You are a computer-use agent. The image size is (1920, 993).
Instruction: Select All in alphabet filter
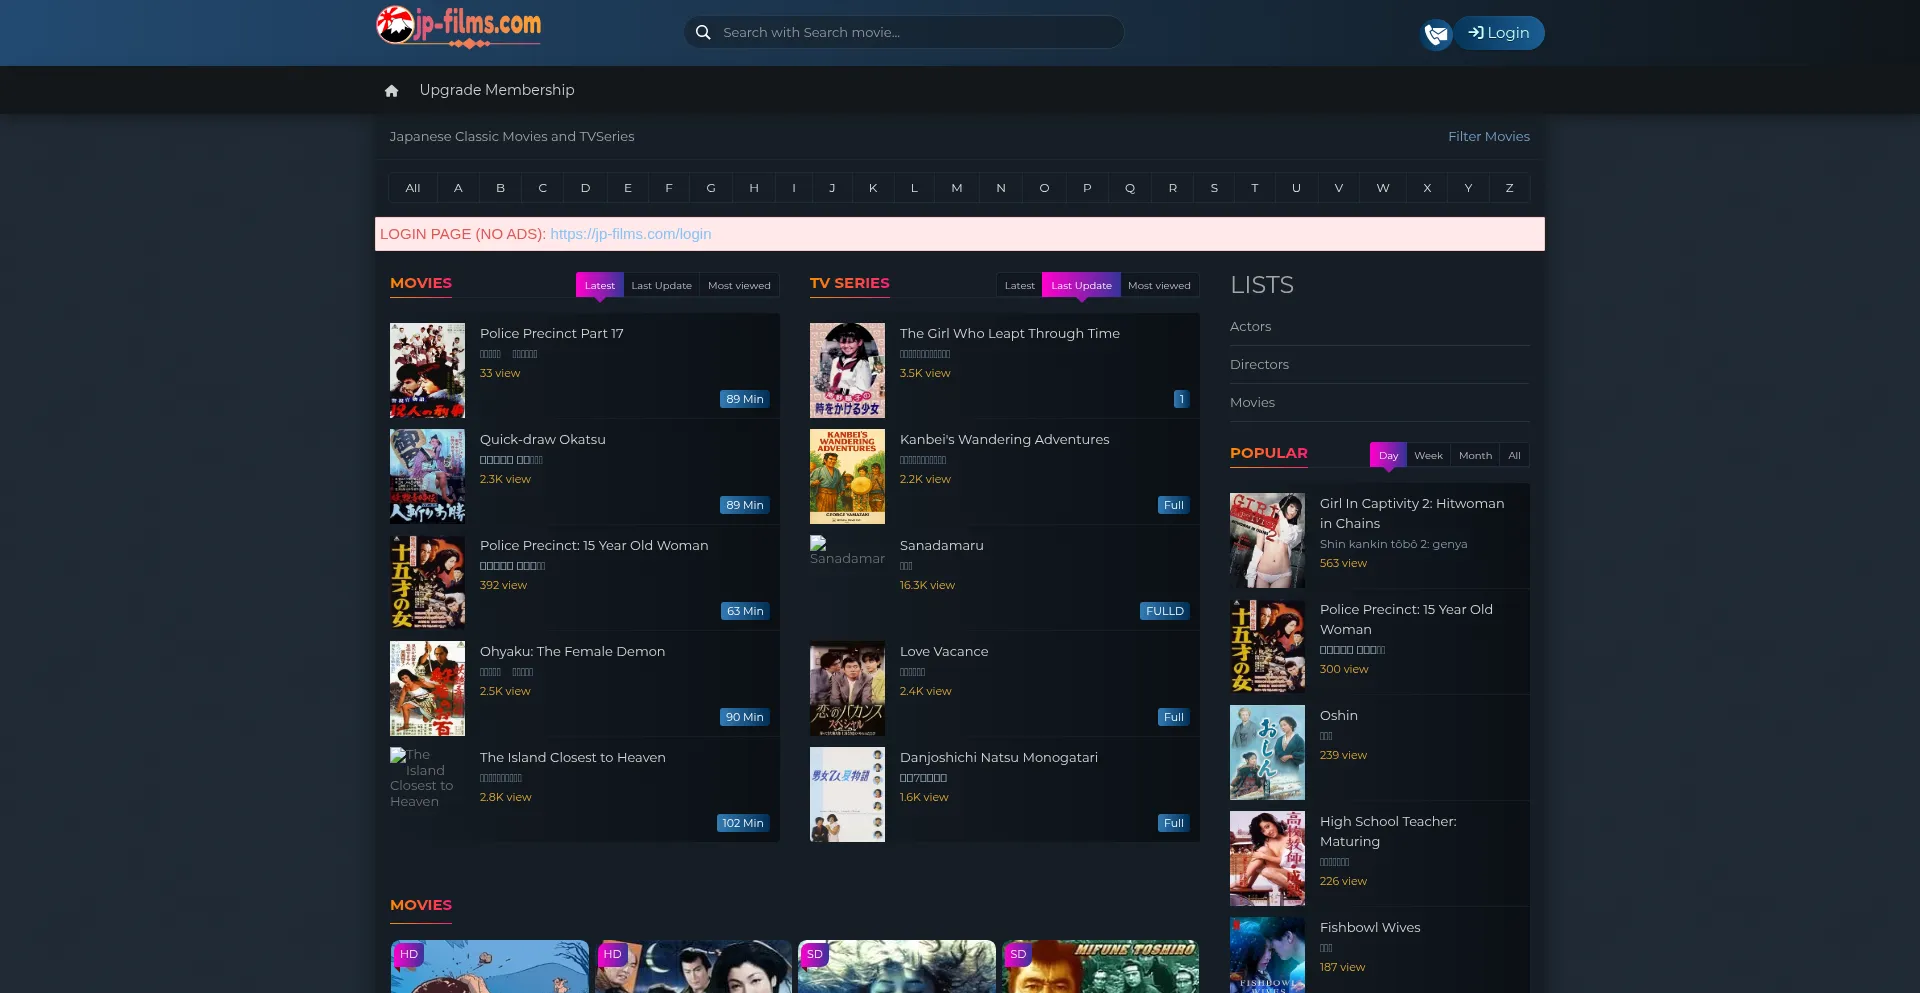412,188
